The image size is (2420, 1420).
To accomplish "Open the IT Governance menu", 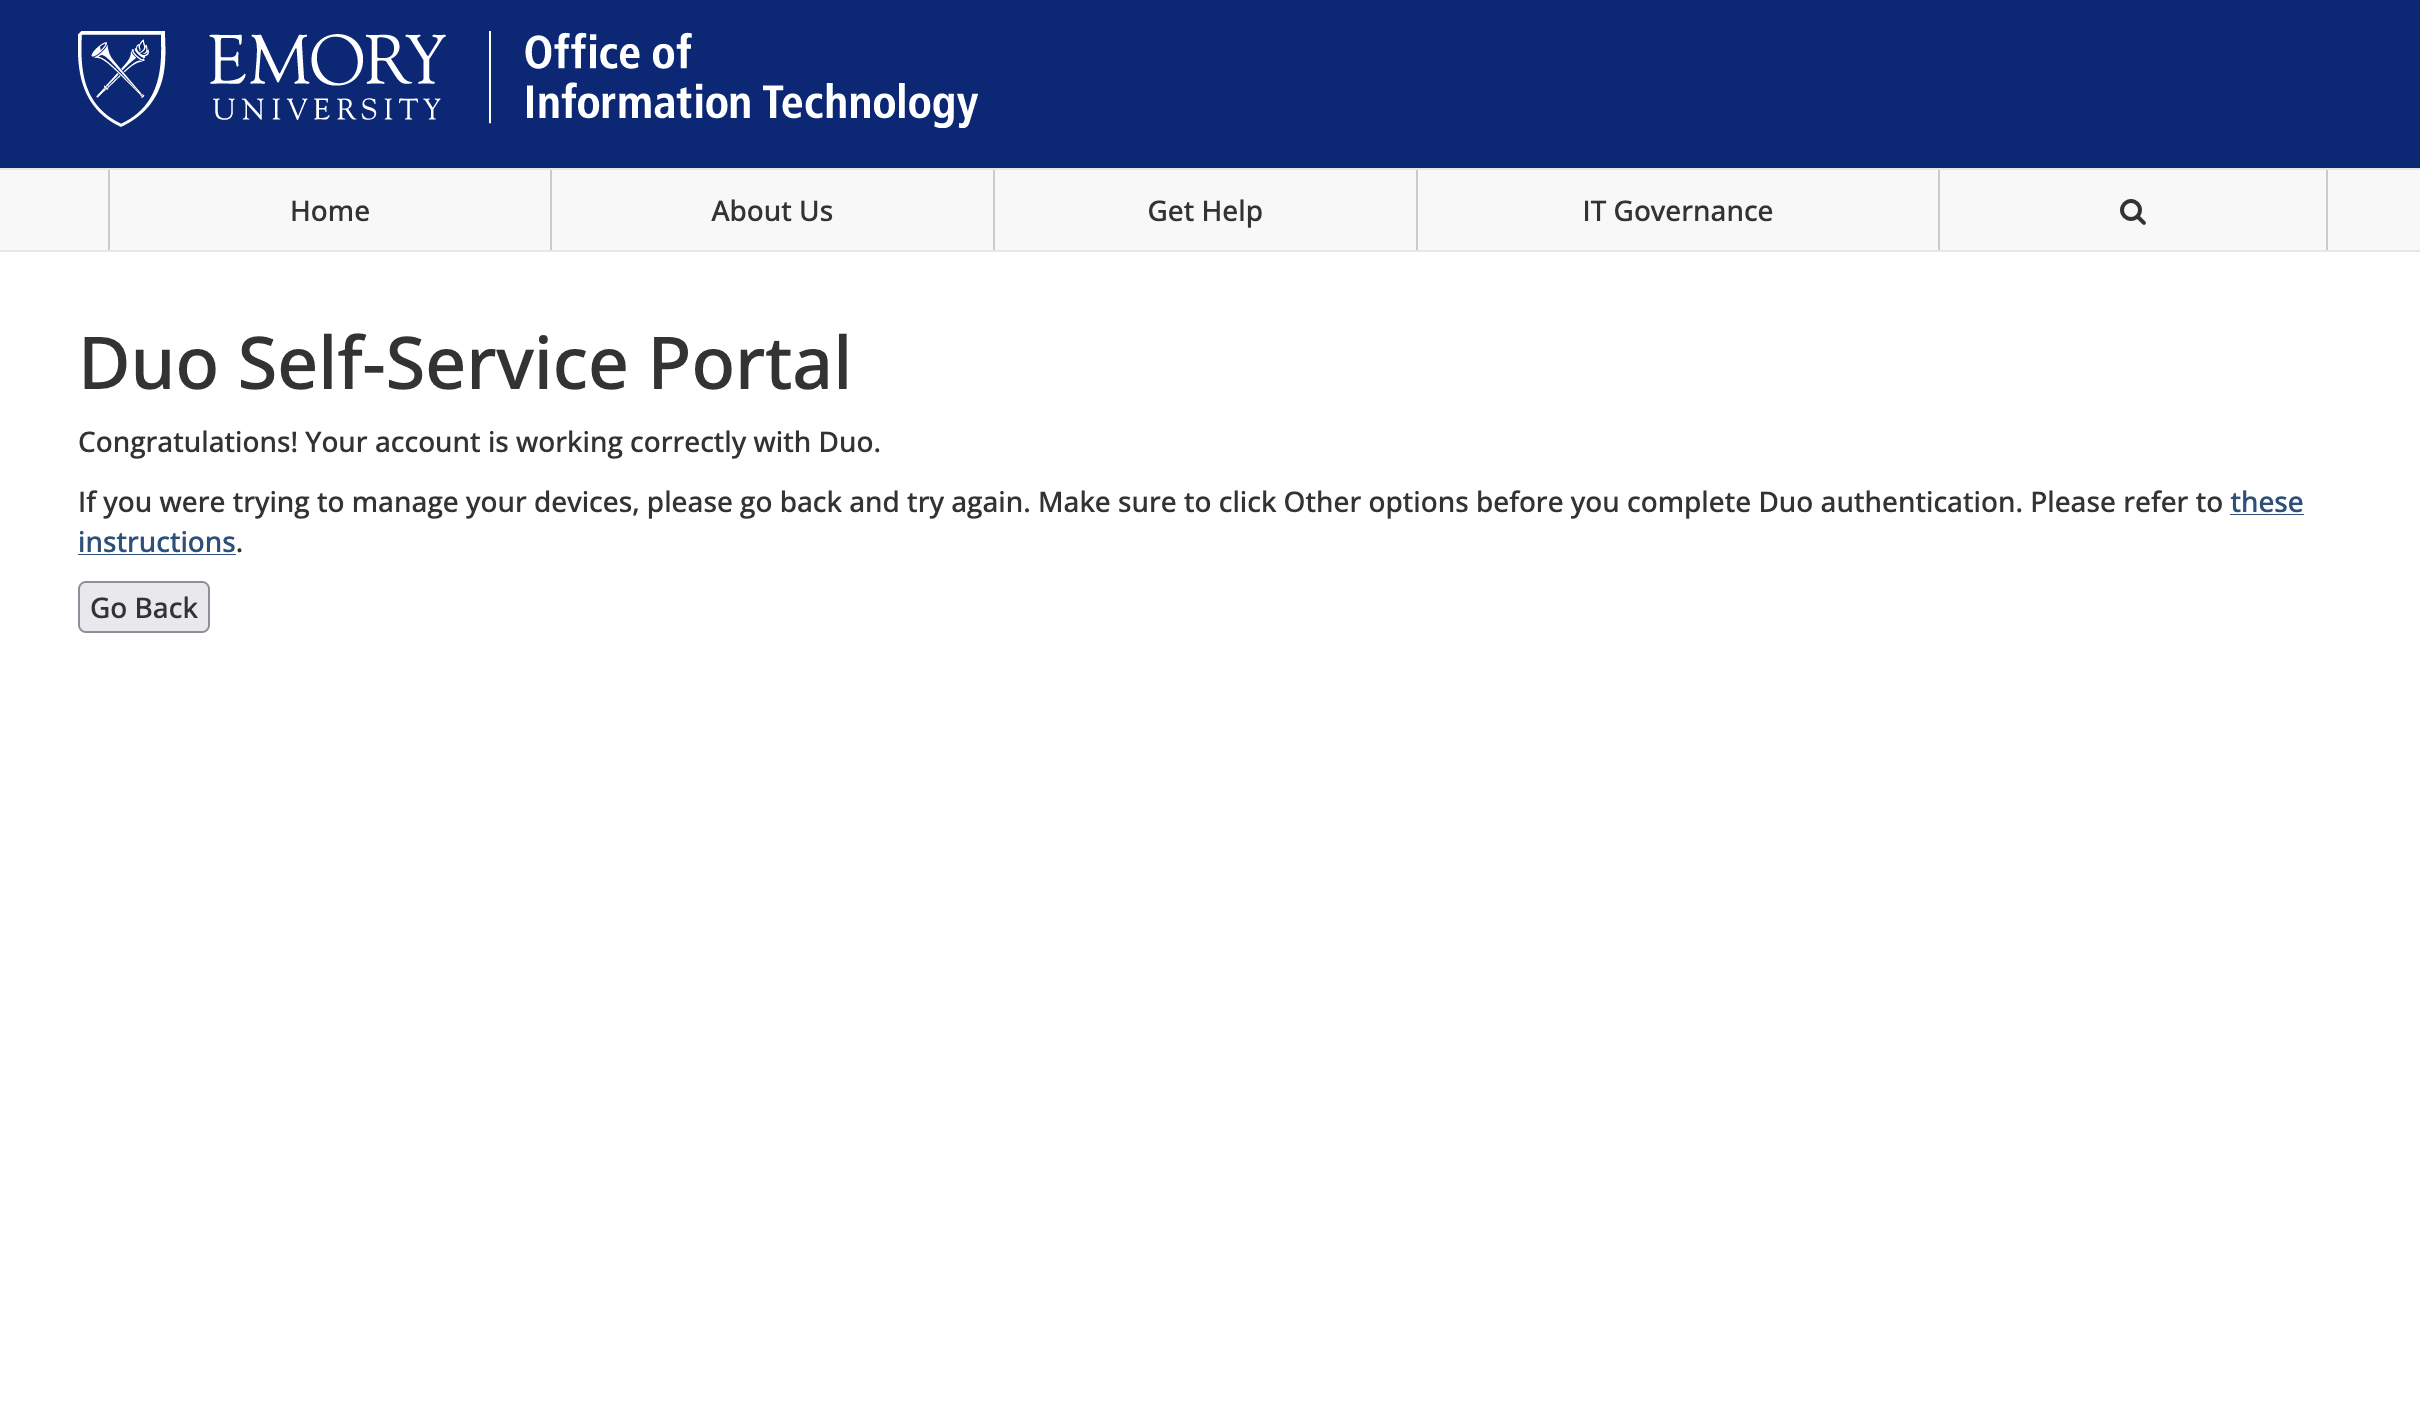I will pos(1677,211).
